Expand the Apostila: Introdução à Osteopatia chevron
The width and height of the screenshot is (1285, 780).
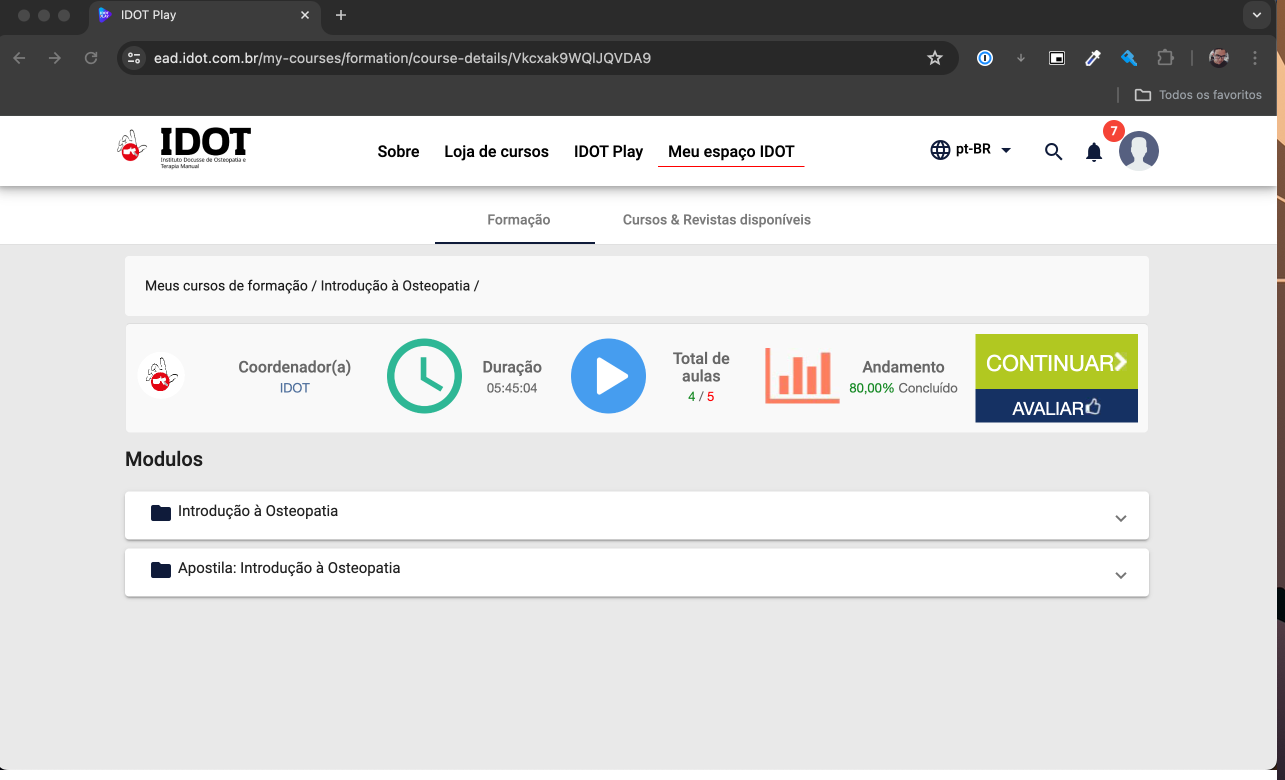[x=1121, y=575]
